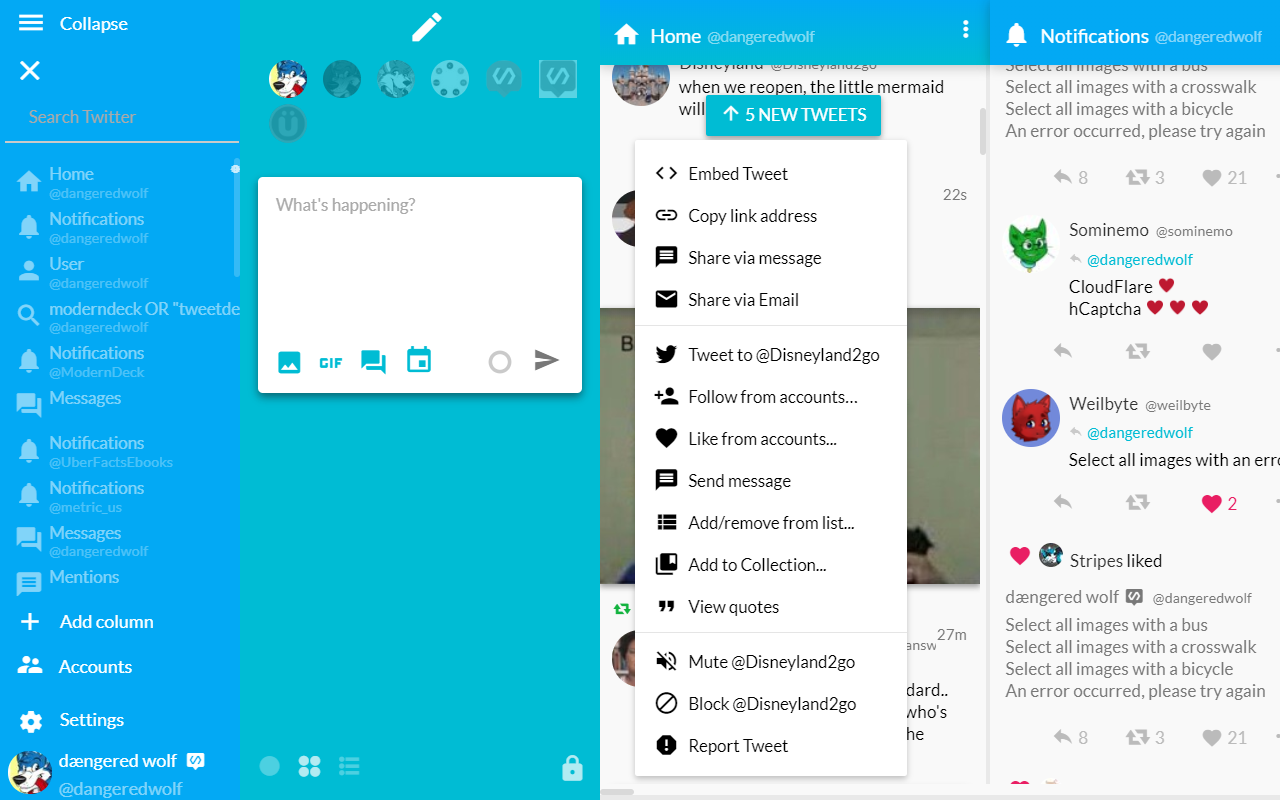
Task: Select the U-shaped logo account avatar
Action: point(288,124)
